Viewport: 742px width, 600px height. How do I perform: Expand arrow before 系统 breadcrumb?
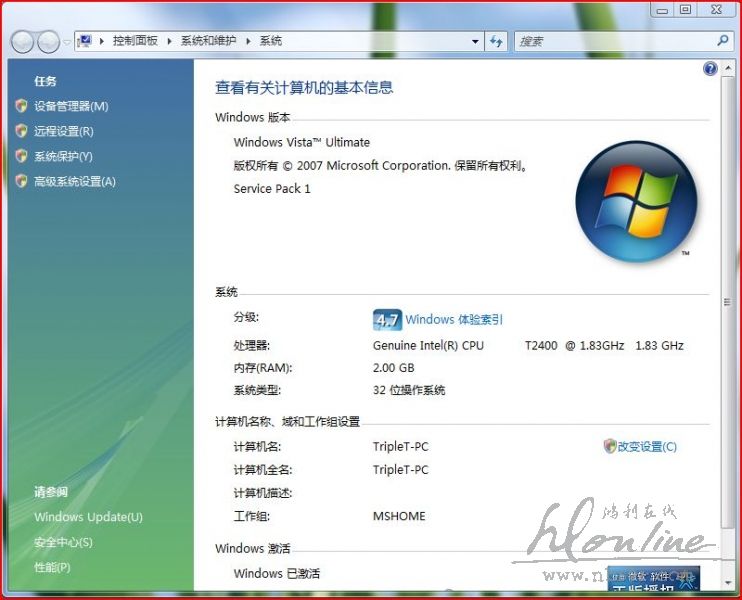pos(248,41)
